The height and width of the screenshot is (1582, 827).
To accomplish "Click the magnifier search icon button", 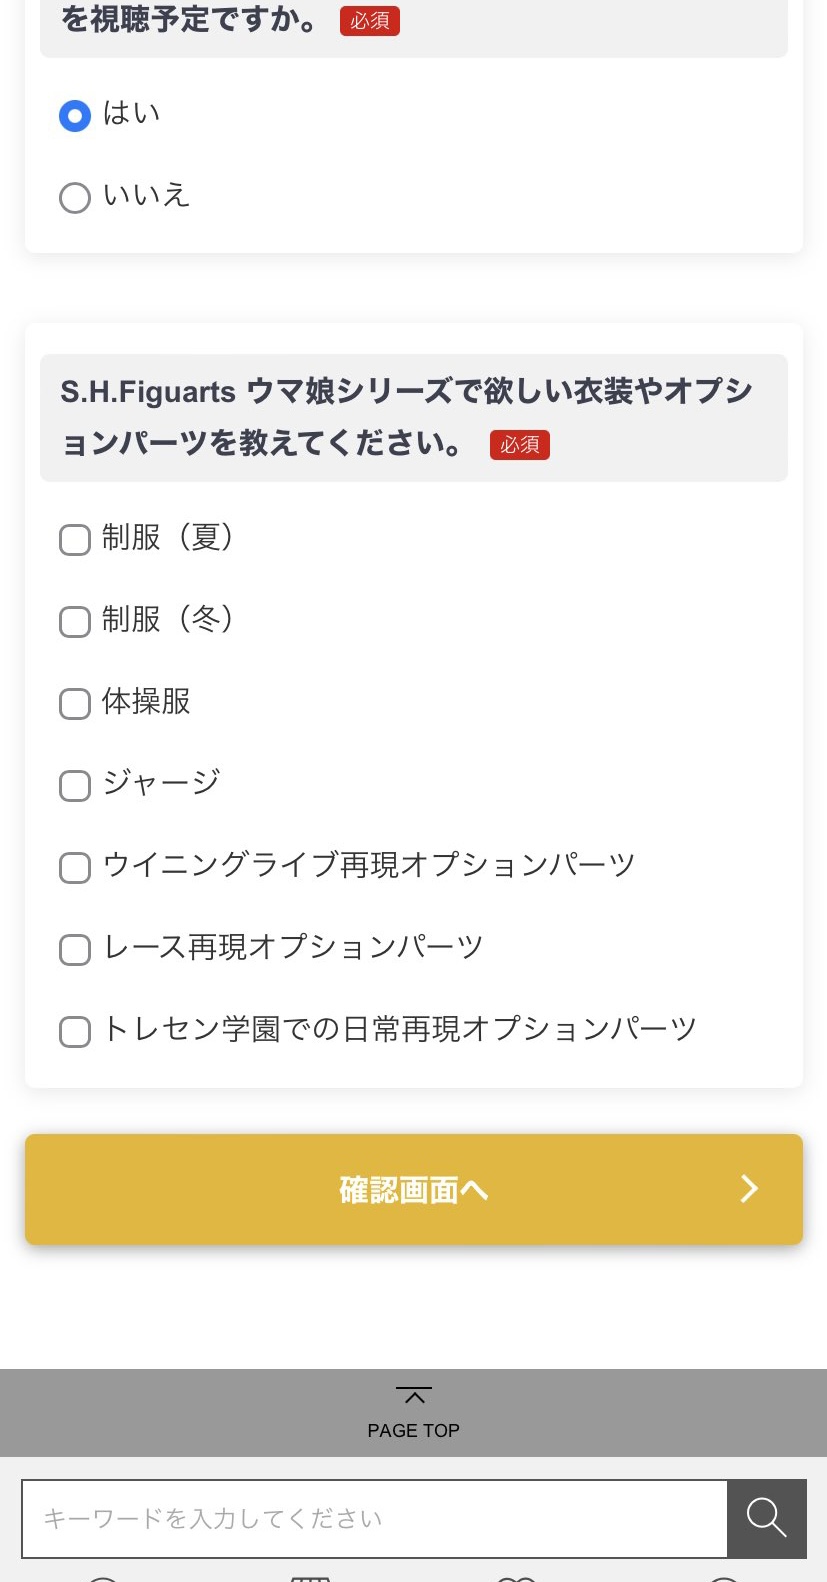I will click(766, 1517).
